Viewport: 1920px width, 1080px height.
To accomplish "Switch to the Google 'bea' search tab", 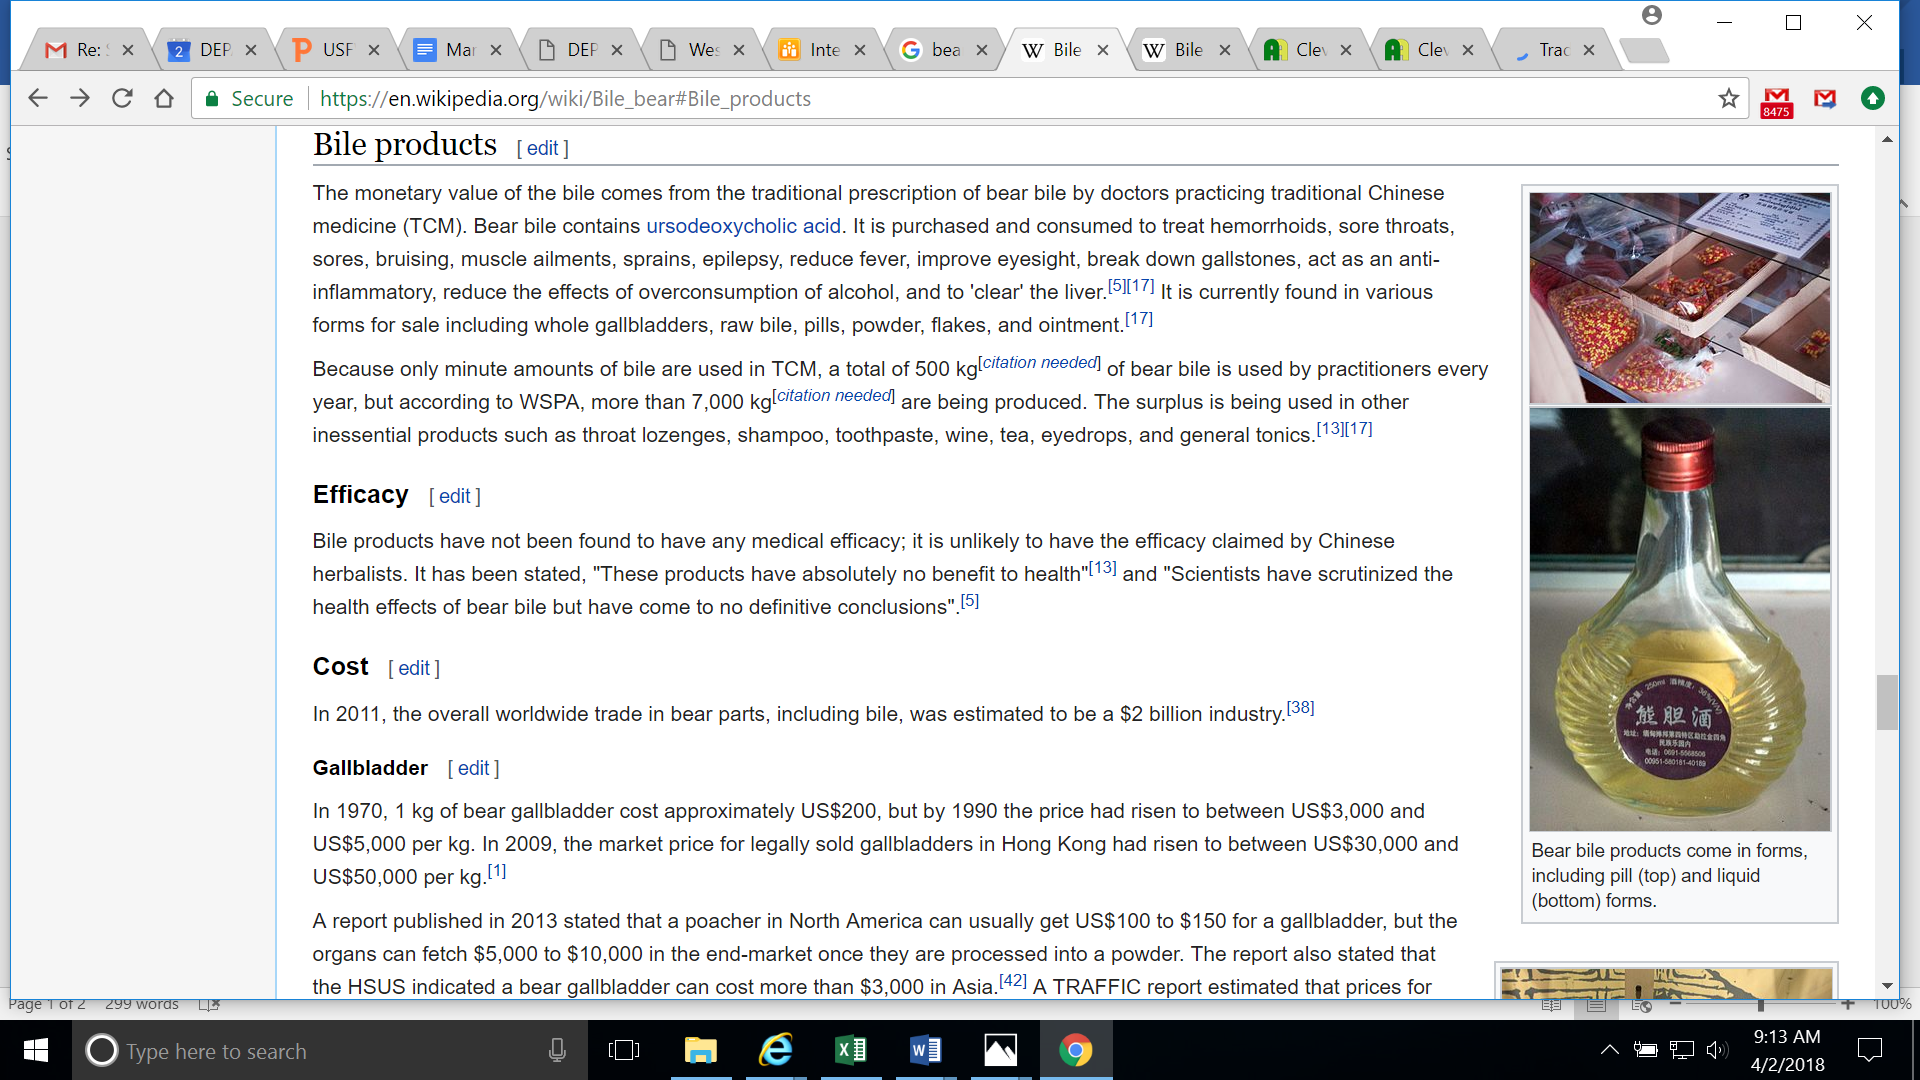I will pyautogui.click(x=940, y=50).
